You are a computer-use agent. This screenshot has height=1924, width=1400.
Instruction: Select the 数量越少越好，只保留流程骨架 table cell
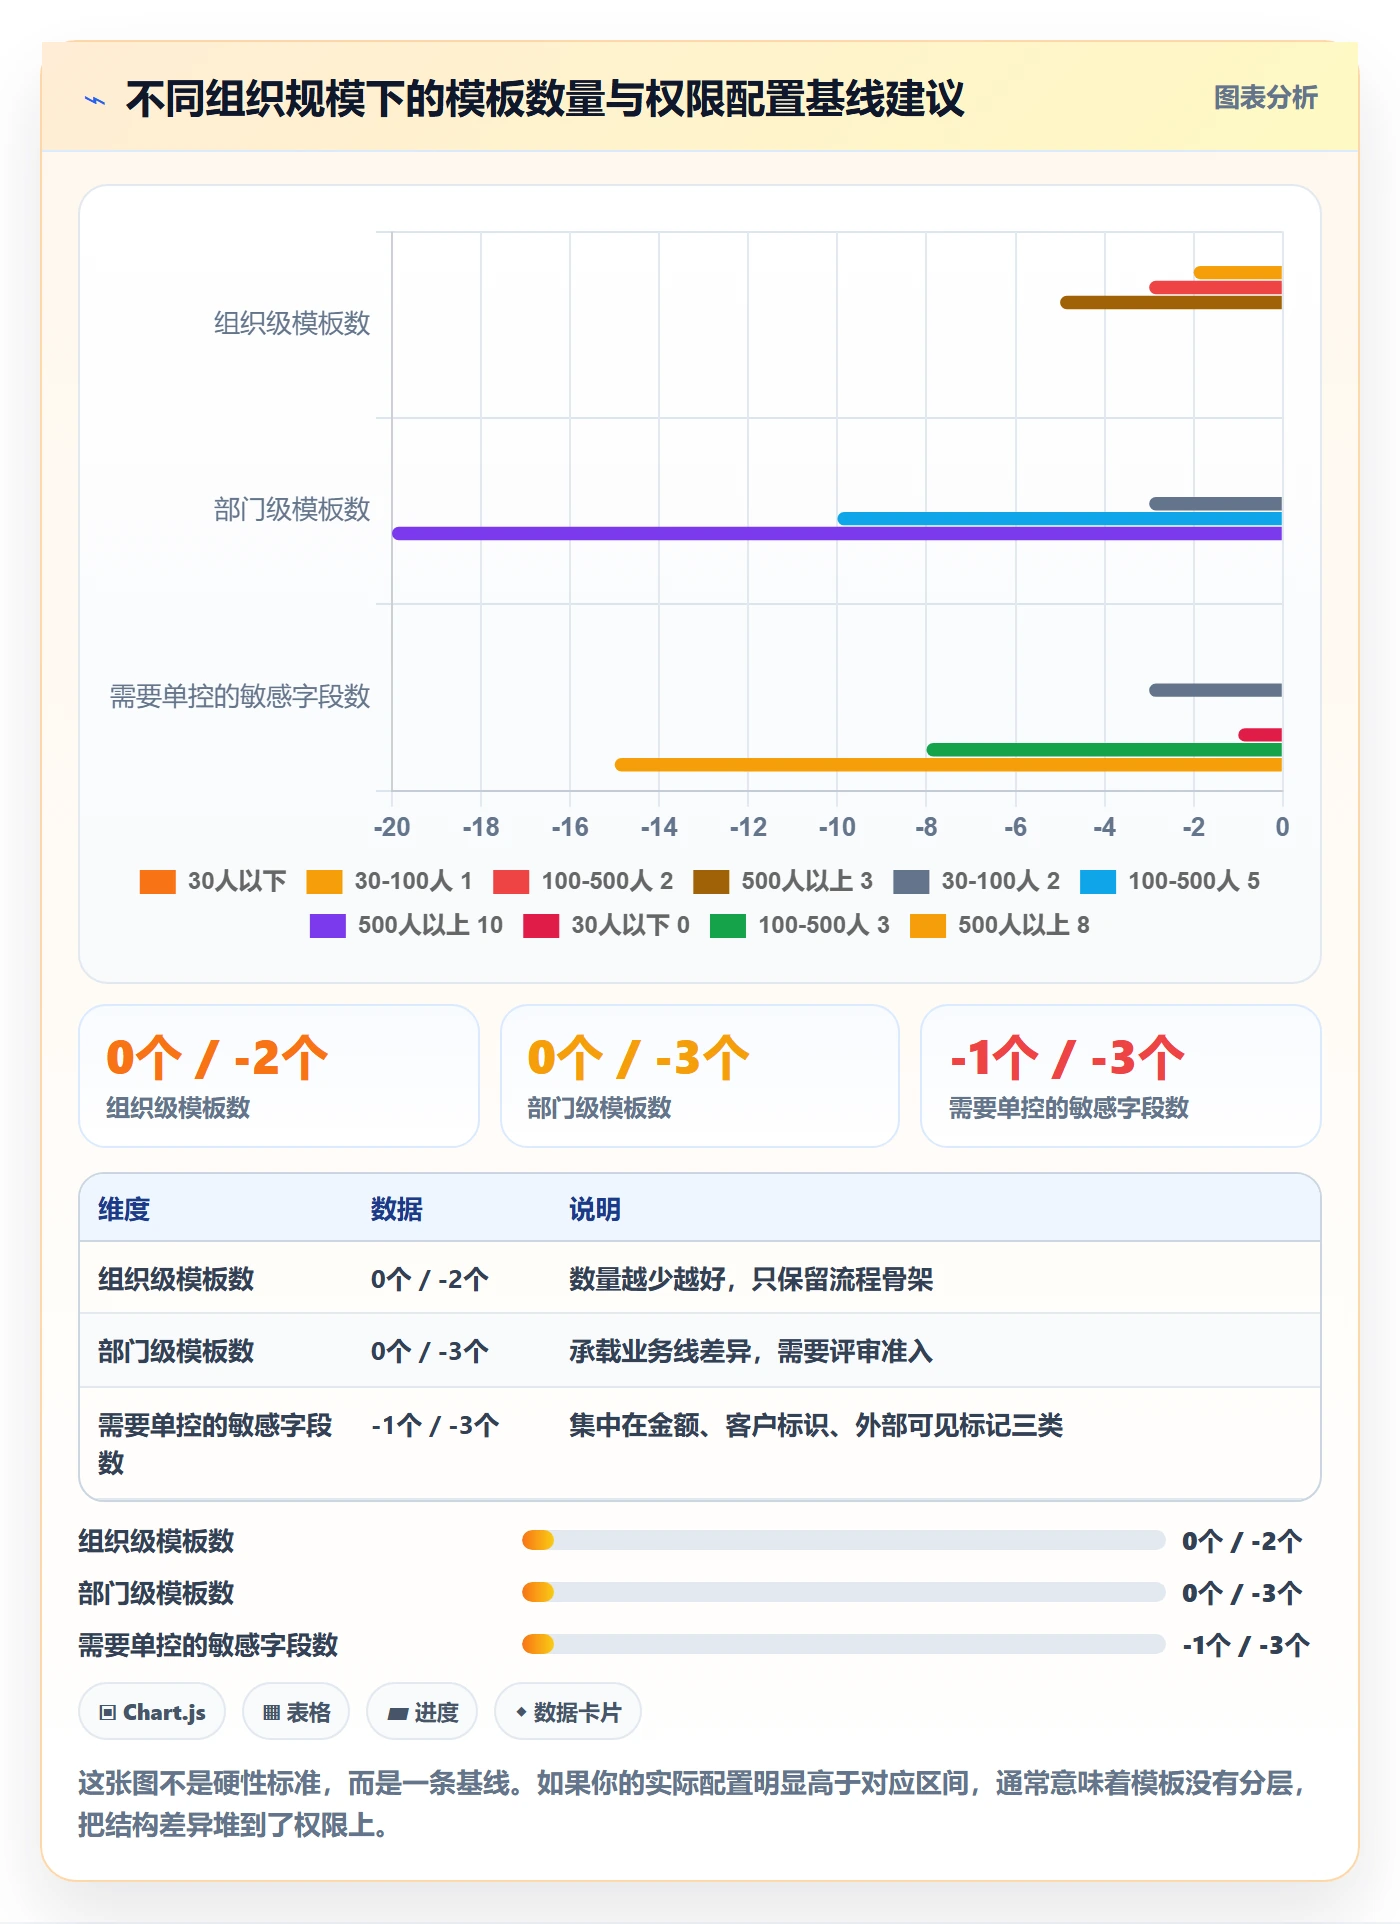(x=751, y=1279)
